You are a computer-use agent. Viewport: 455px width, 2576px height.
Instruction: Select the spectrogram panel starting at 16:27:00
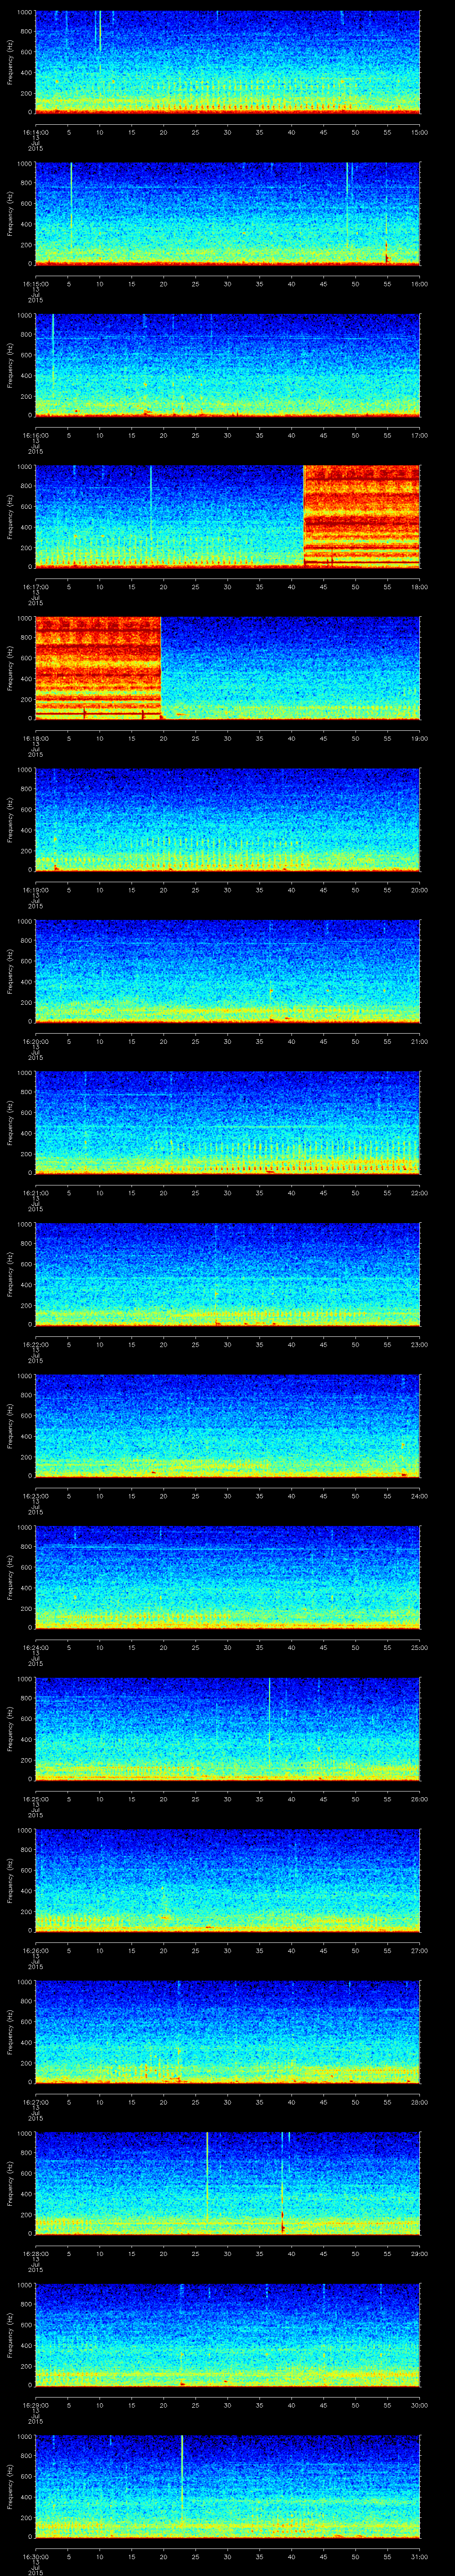227,2032
